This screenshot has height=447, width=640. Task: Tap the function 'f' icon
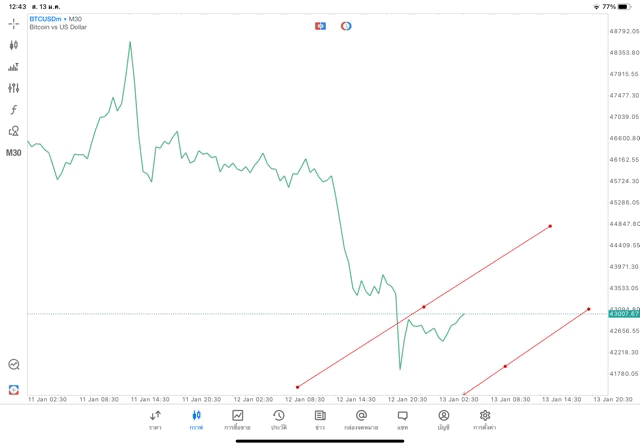[x=14, y=110]
